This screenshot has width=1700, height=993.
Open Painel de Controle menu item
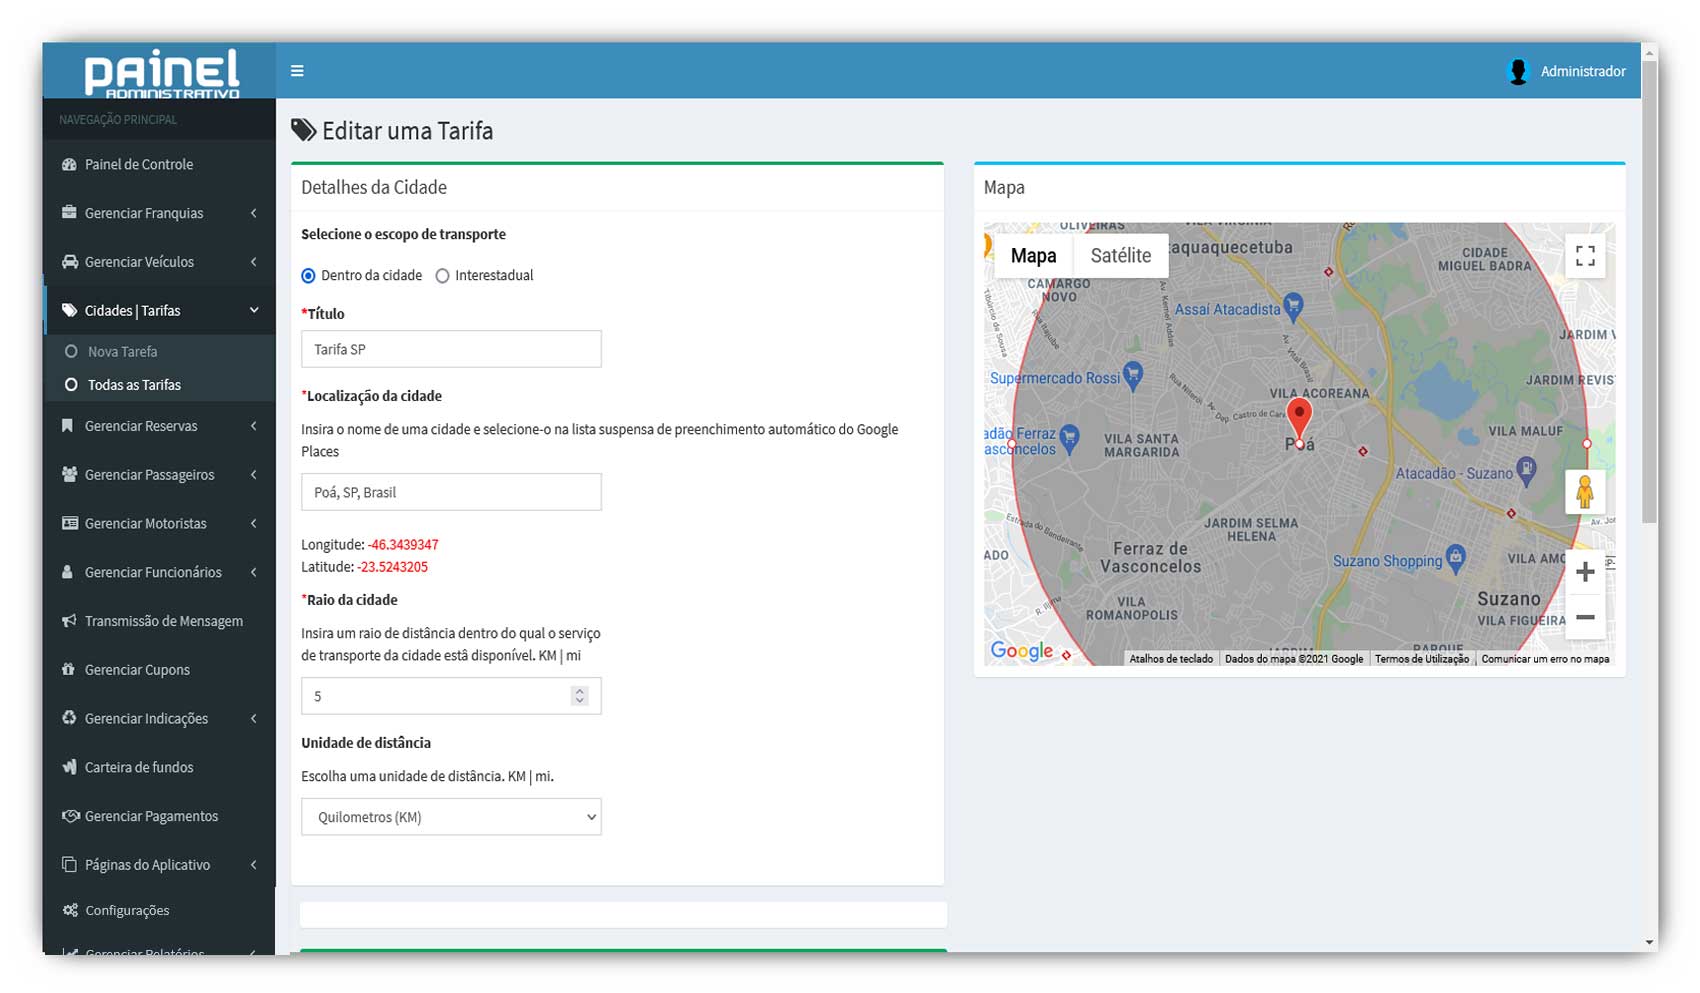pyautogui.click(x=160, y=164)
